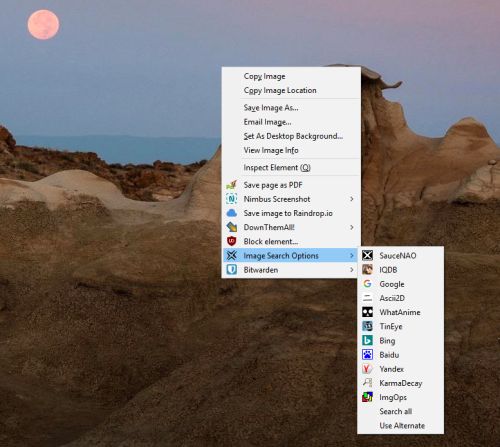Click the Baidu paw icon
The height and width of the screenshot is (447, 500).
coord(367,354)
